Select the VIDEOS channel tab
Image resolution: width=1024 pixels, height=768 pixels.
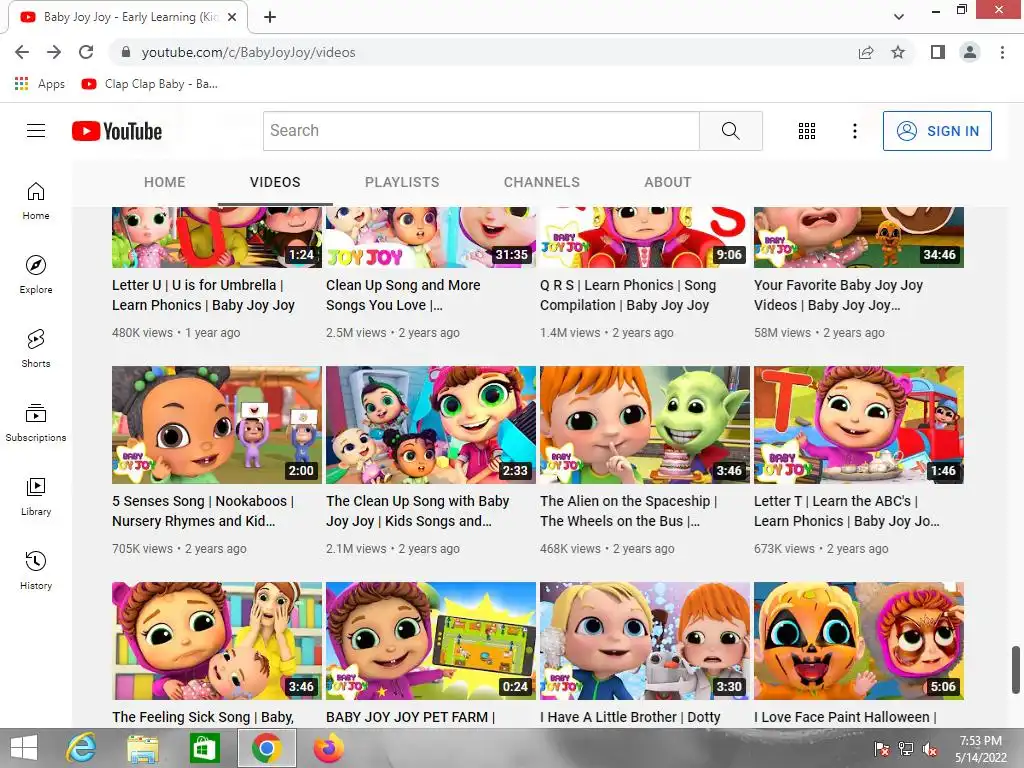click(x=275, y=182)
